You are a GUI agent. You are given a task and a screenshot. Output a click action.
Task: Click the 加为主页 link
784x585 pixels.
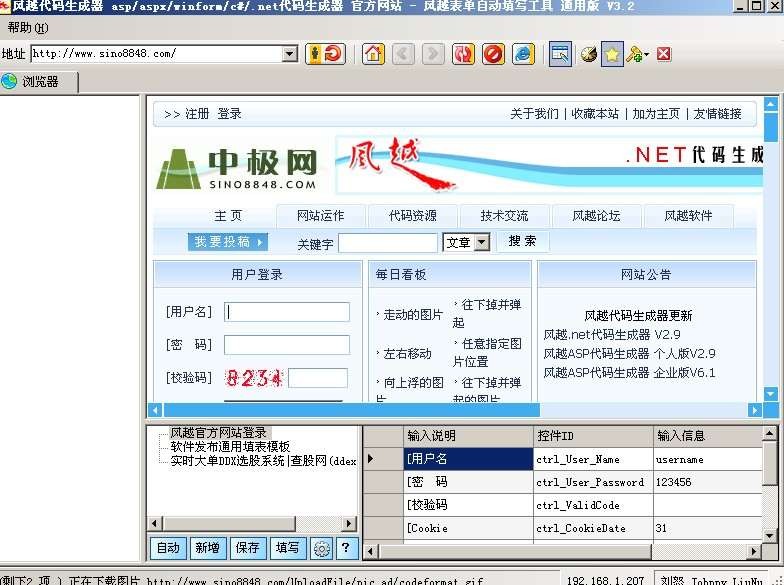(656, 114)
